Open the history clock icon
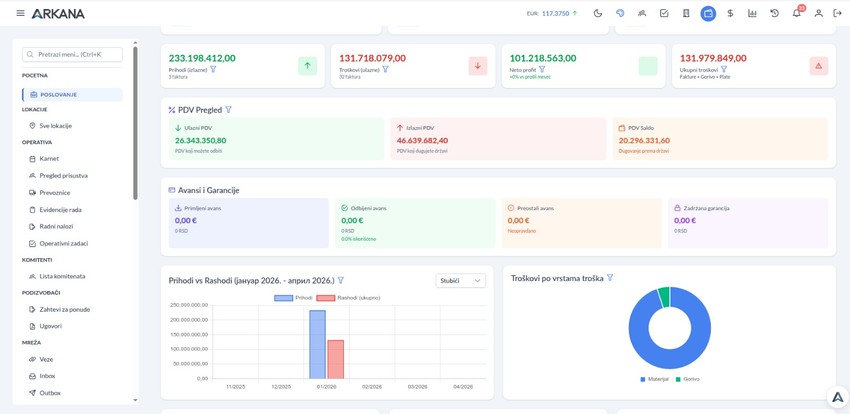850x414 pixels. (x=774, y=13)
